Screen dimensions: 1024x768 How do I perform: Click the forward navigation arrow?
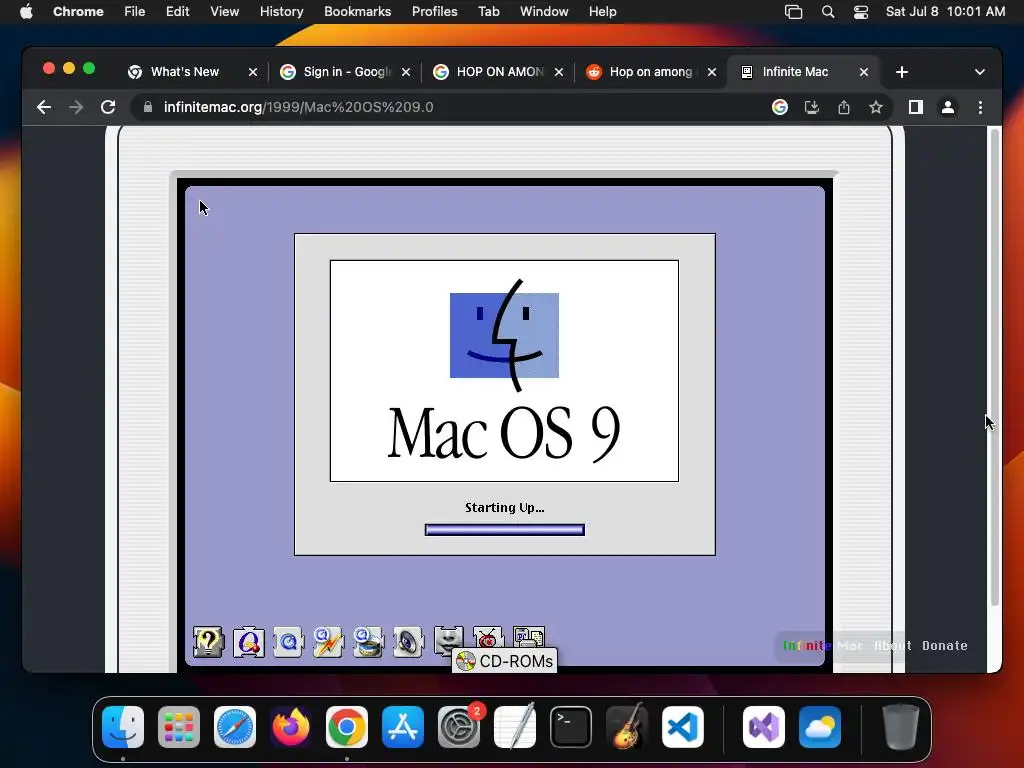tap(76, 107)
